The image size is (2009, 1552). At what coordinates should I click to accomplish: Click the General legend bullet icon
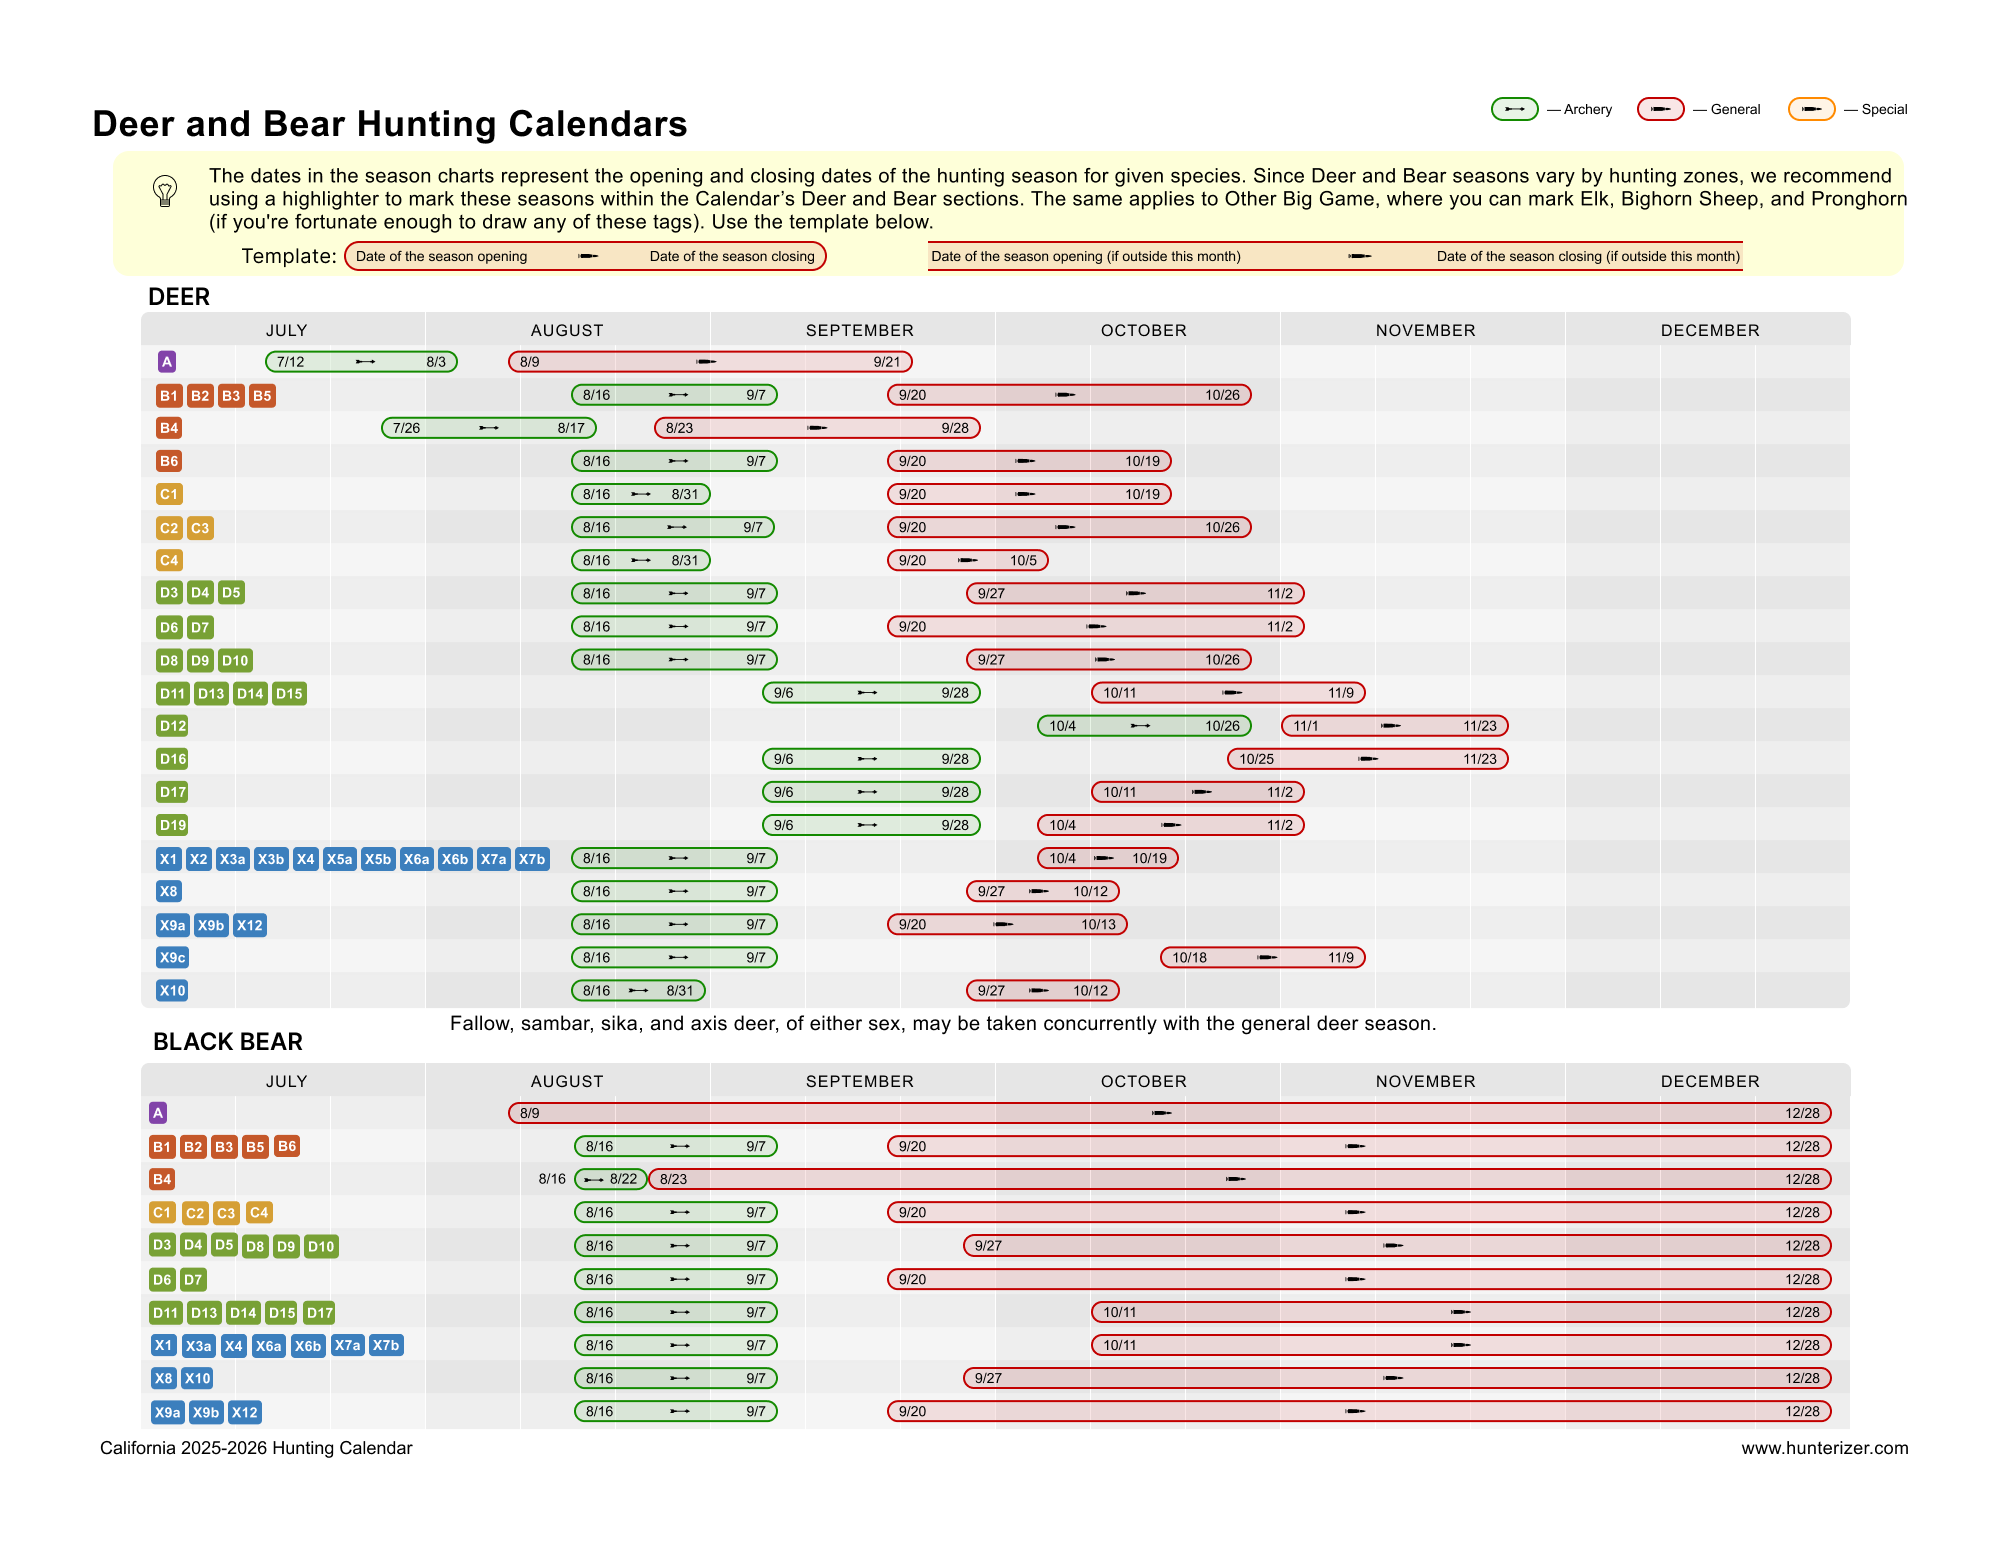click(1660, 109)
